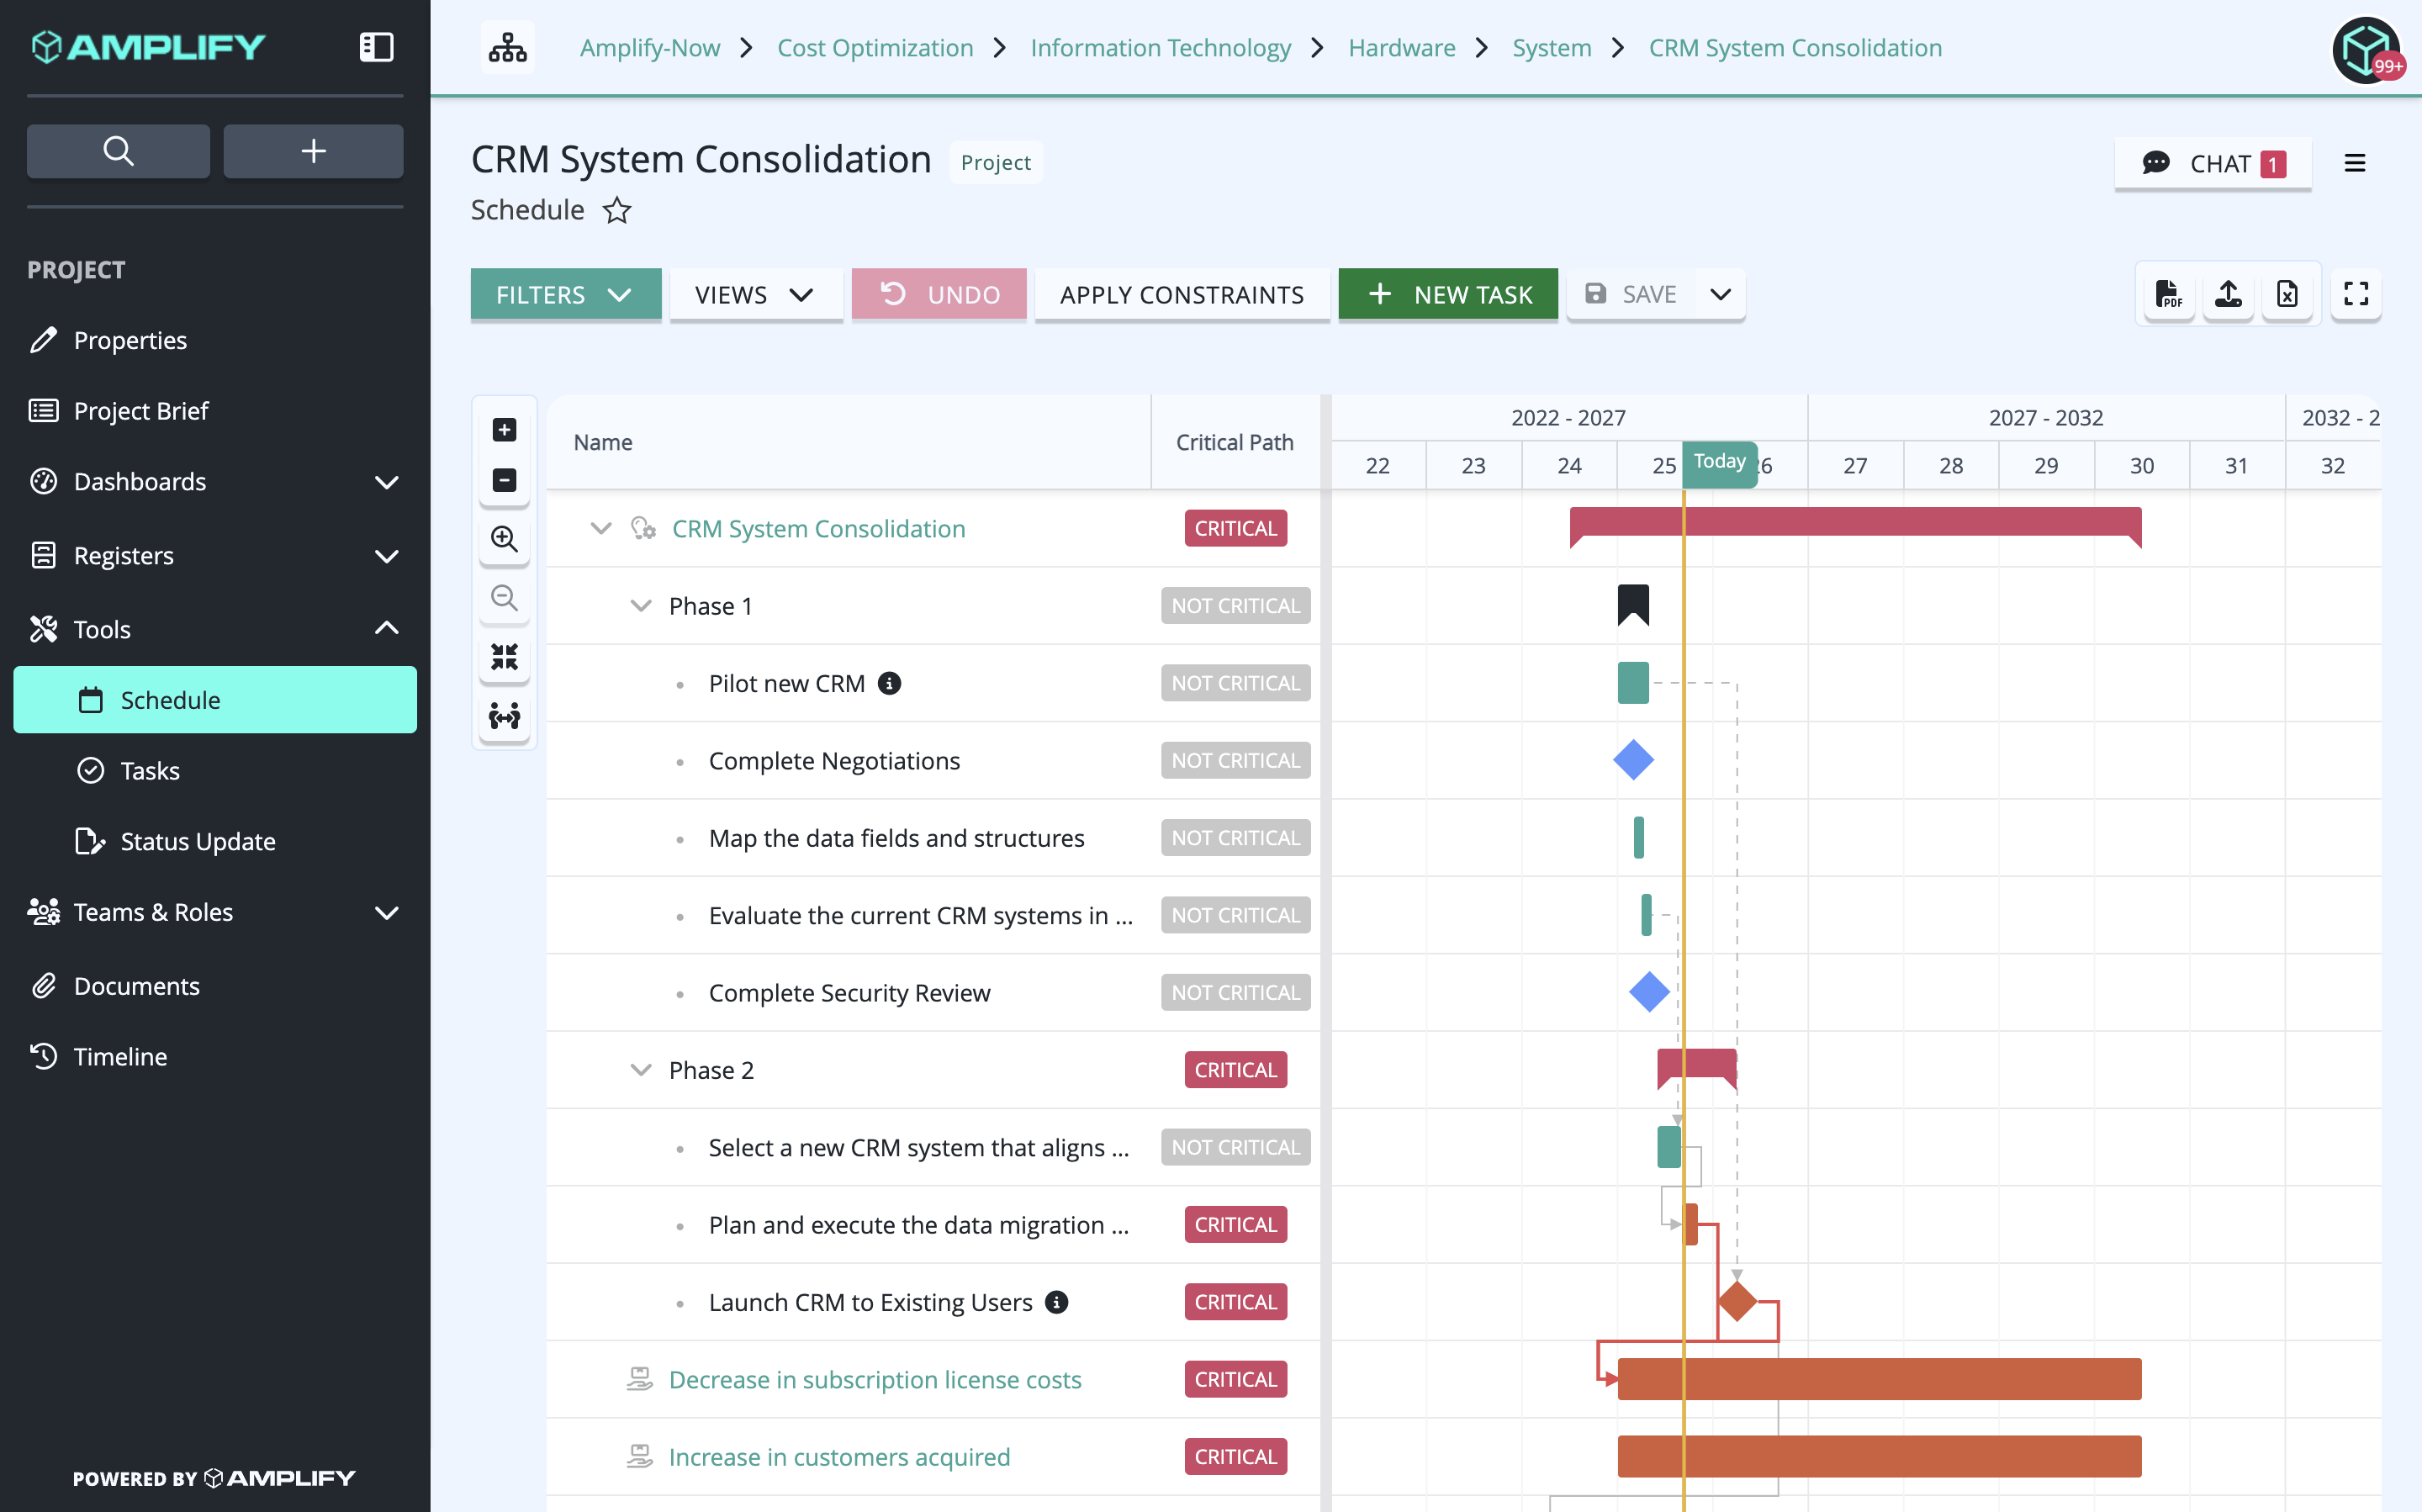Image resolution: width=2422 pixels, height=1512 pixels.
Task: Click the upload export icon
Action: click(2228, 294)
